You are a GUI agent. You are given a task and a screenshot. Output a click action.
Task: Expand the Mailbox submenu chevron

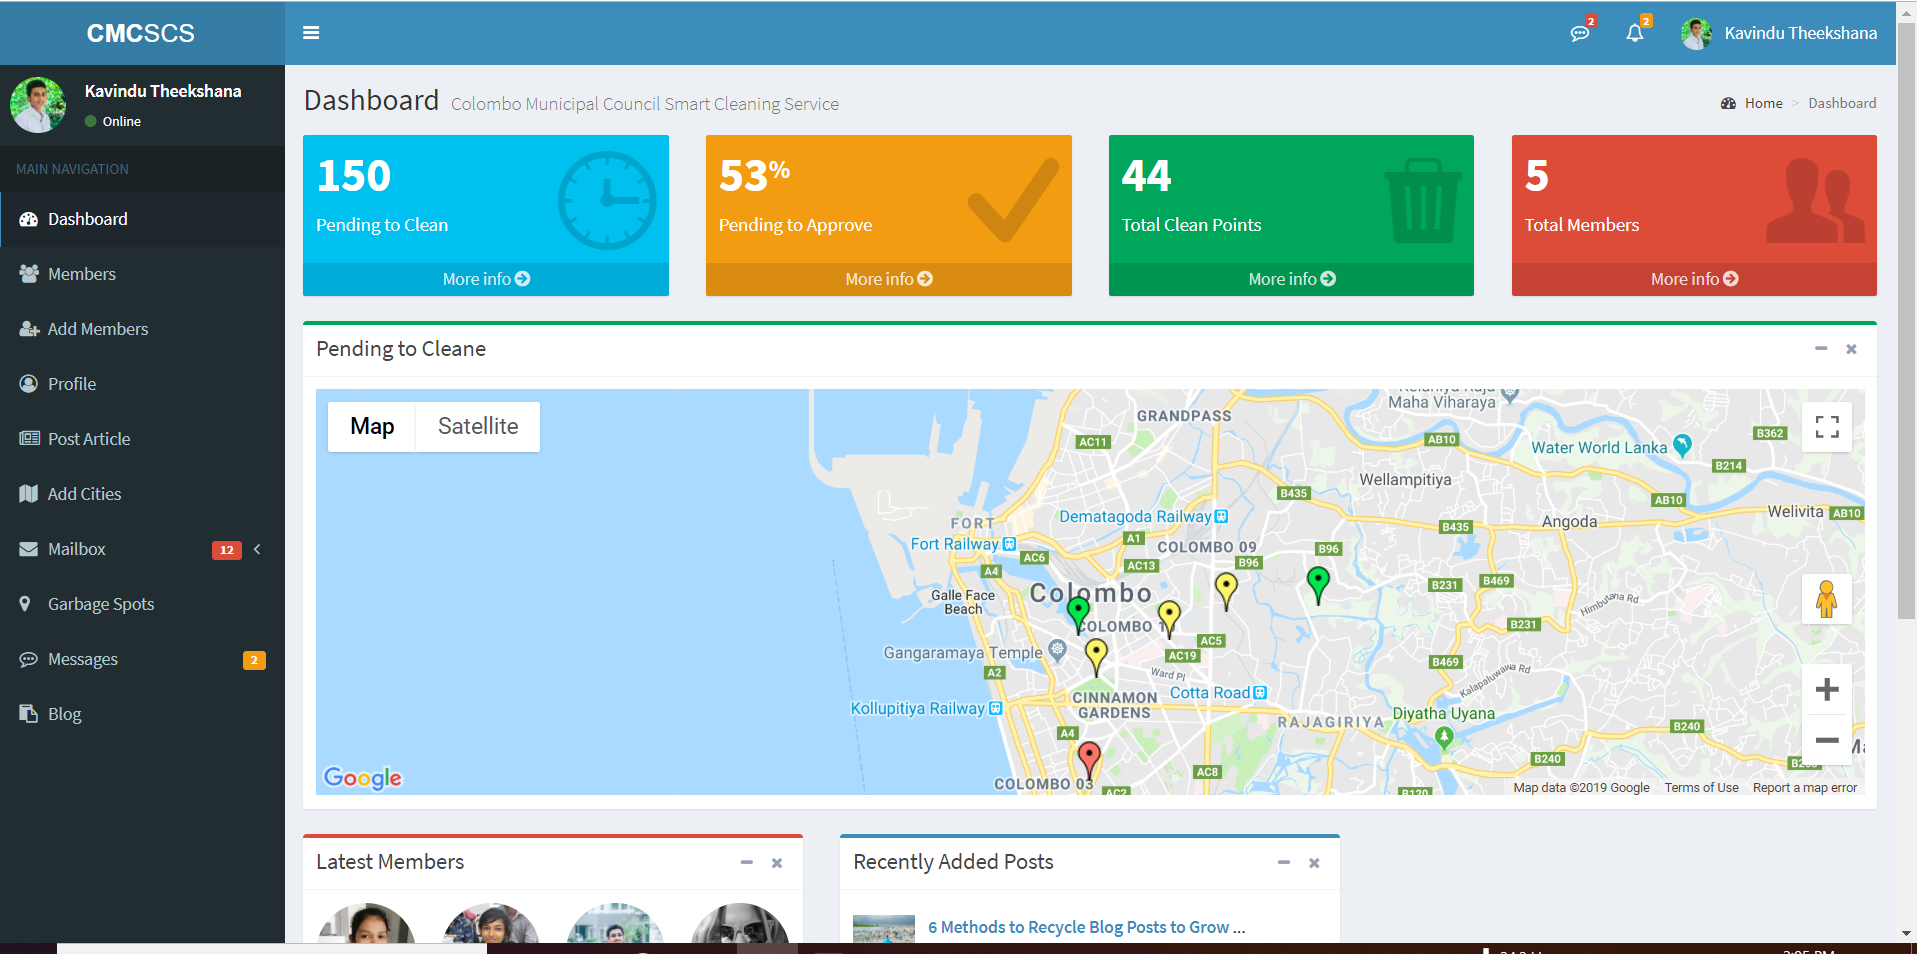pos(257,549)
